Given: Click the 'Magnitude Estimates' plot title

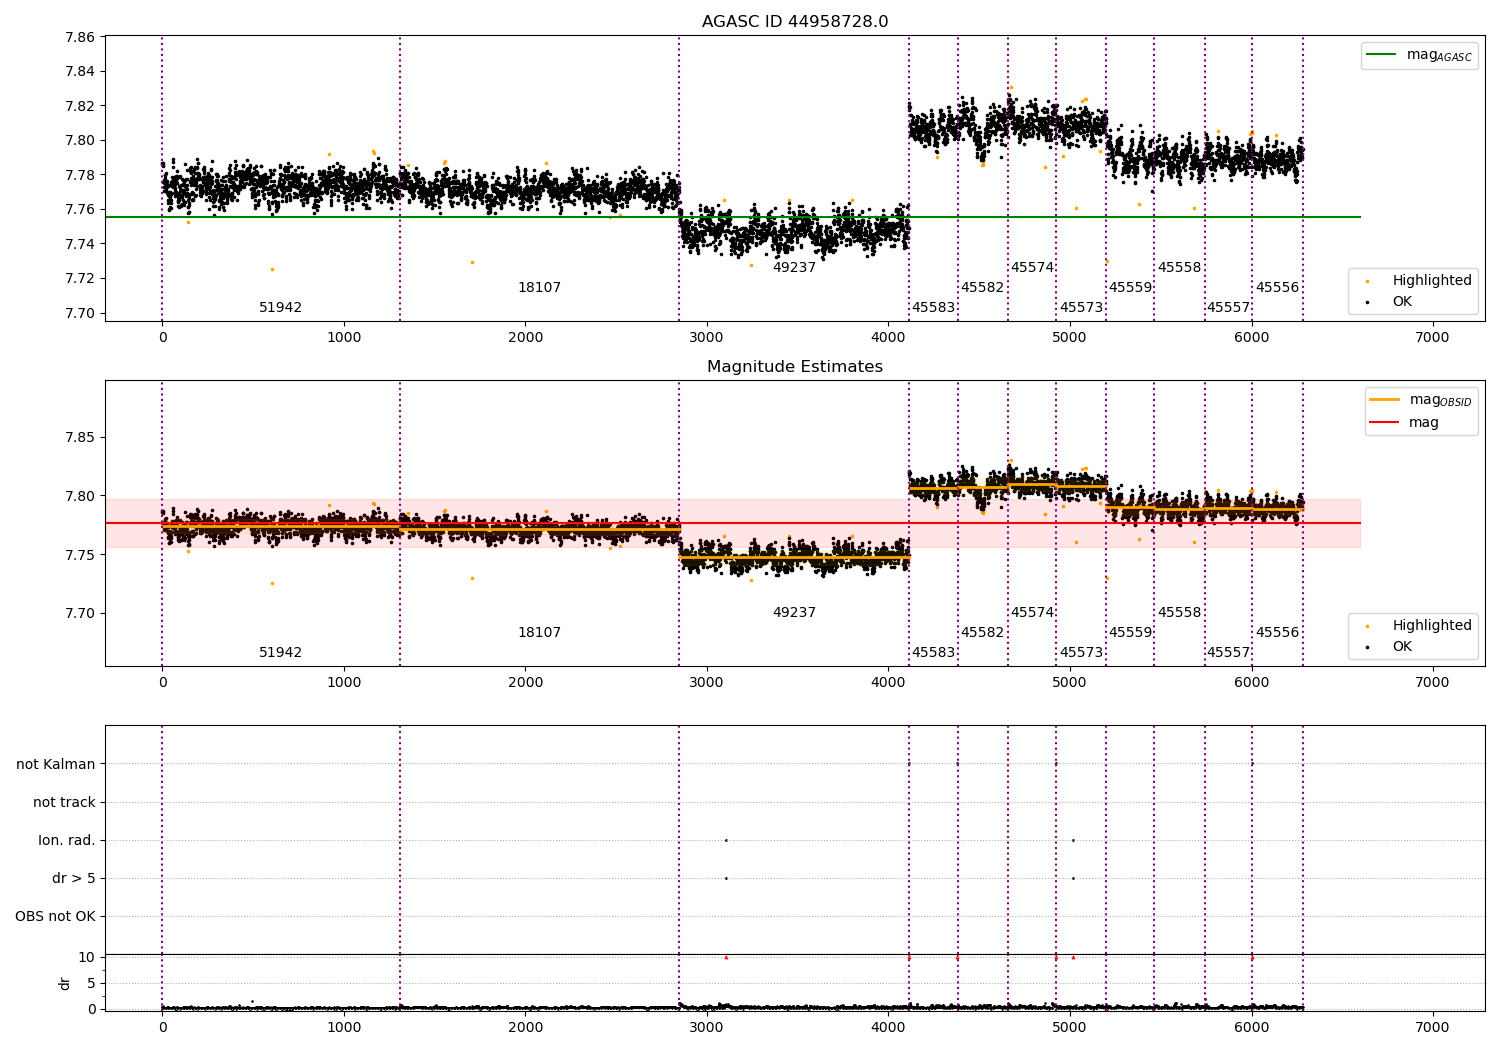Looking at the screenshot, I should coord(795,367).
